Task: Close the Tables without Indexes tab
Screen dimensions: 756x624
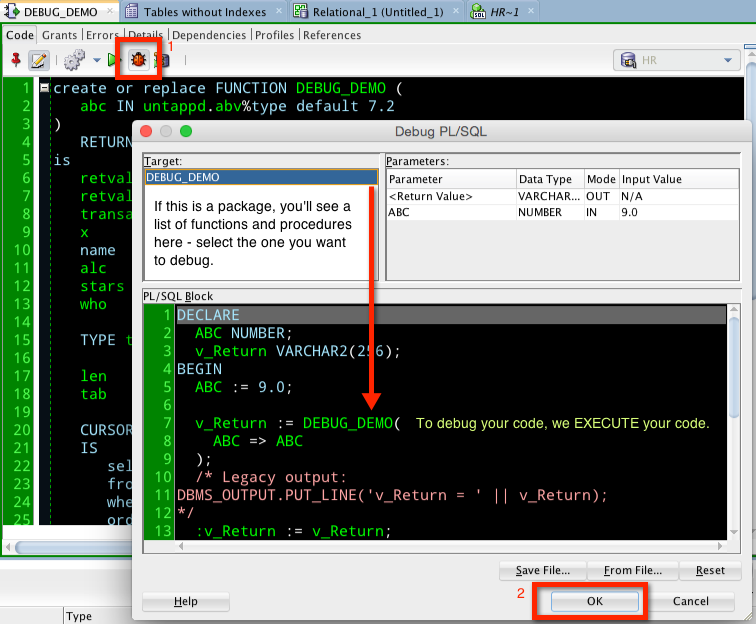Action: (x=279, y=11)
